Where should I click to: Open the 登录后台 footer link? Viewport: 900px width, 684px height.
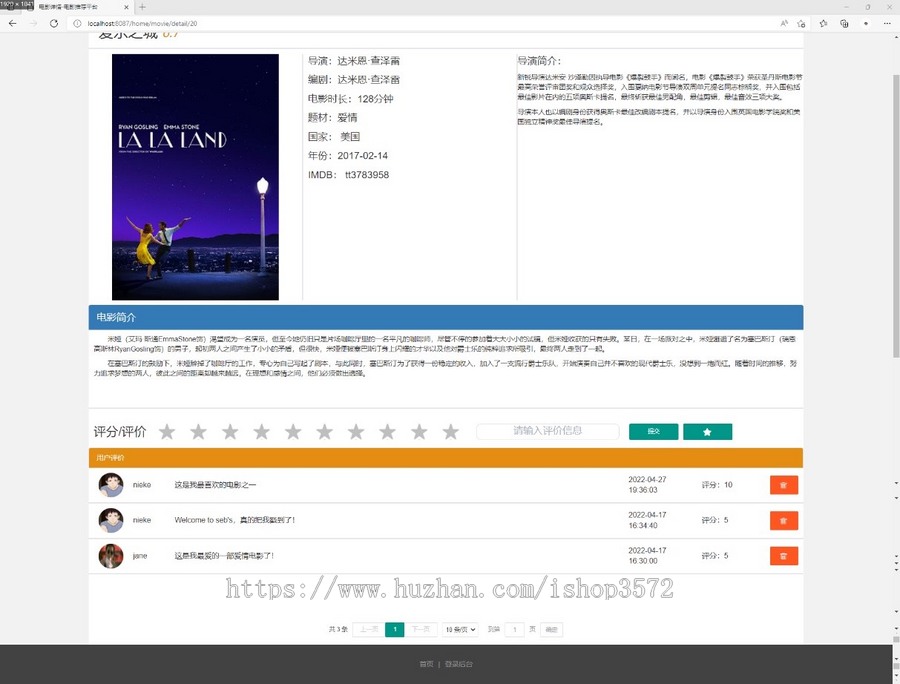click(459, 664)
